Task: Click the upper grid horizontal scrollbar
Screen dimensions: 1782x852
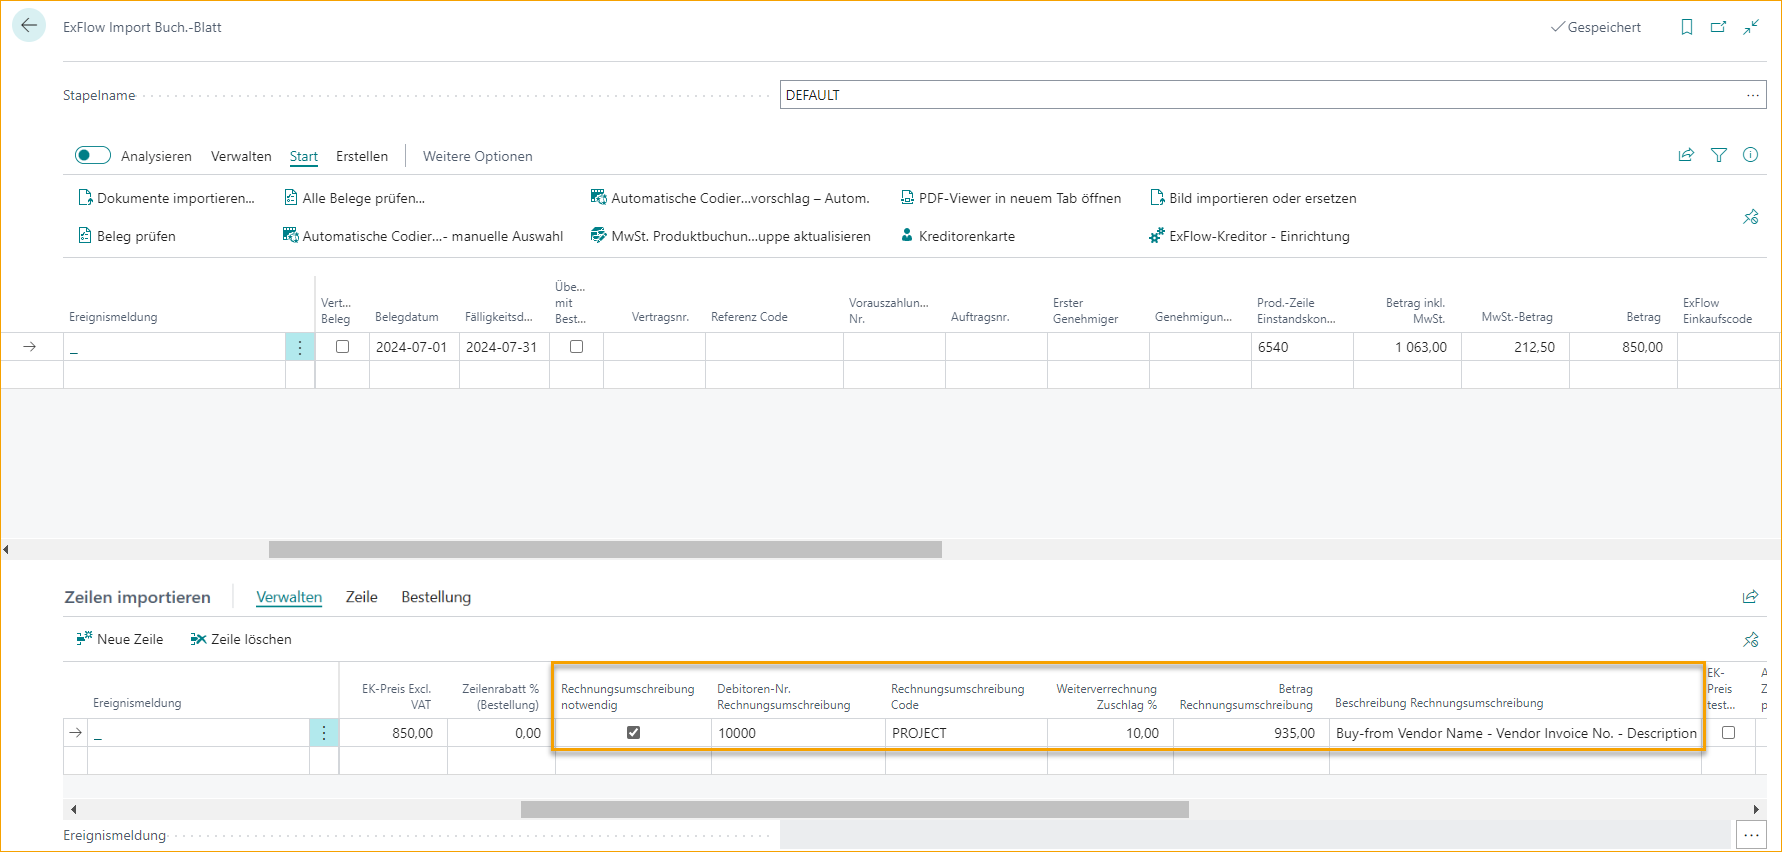Action: [605, 549]
